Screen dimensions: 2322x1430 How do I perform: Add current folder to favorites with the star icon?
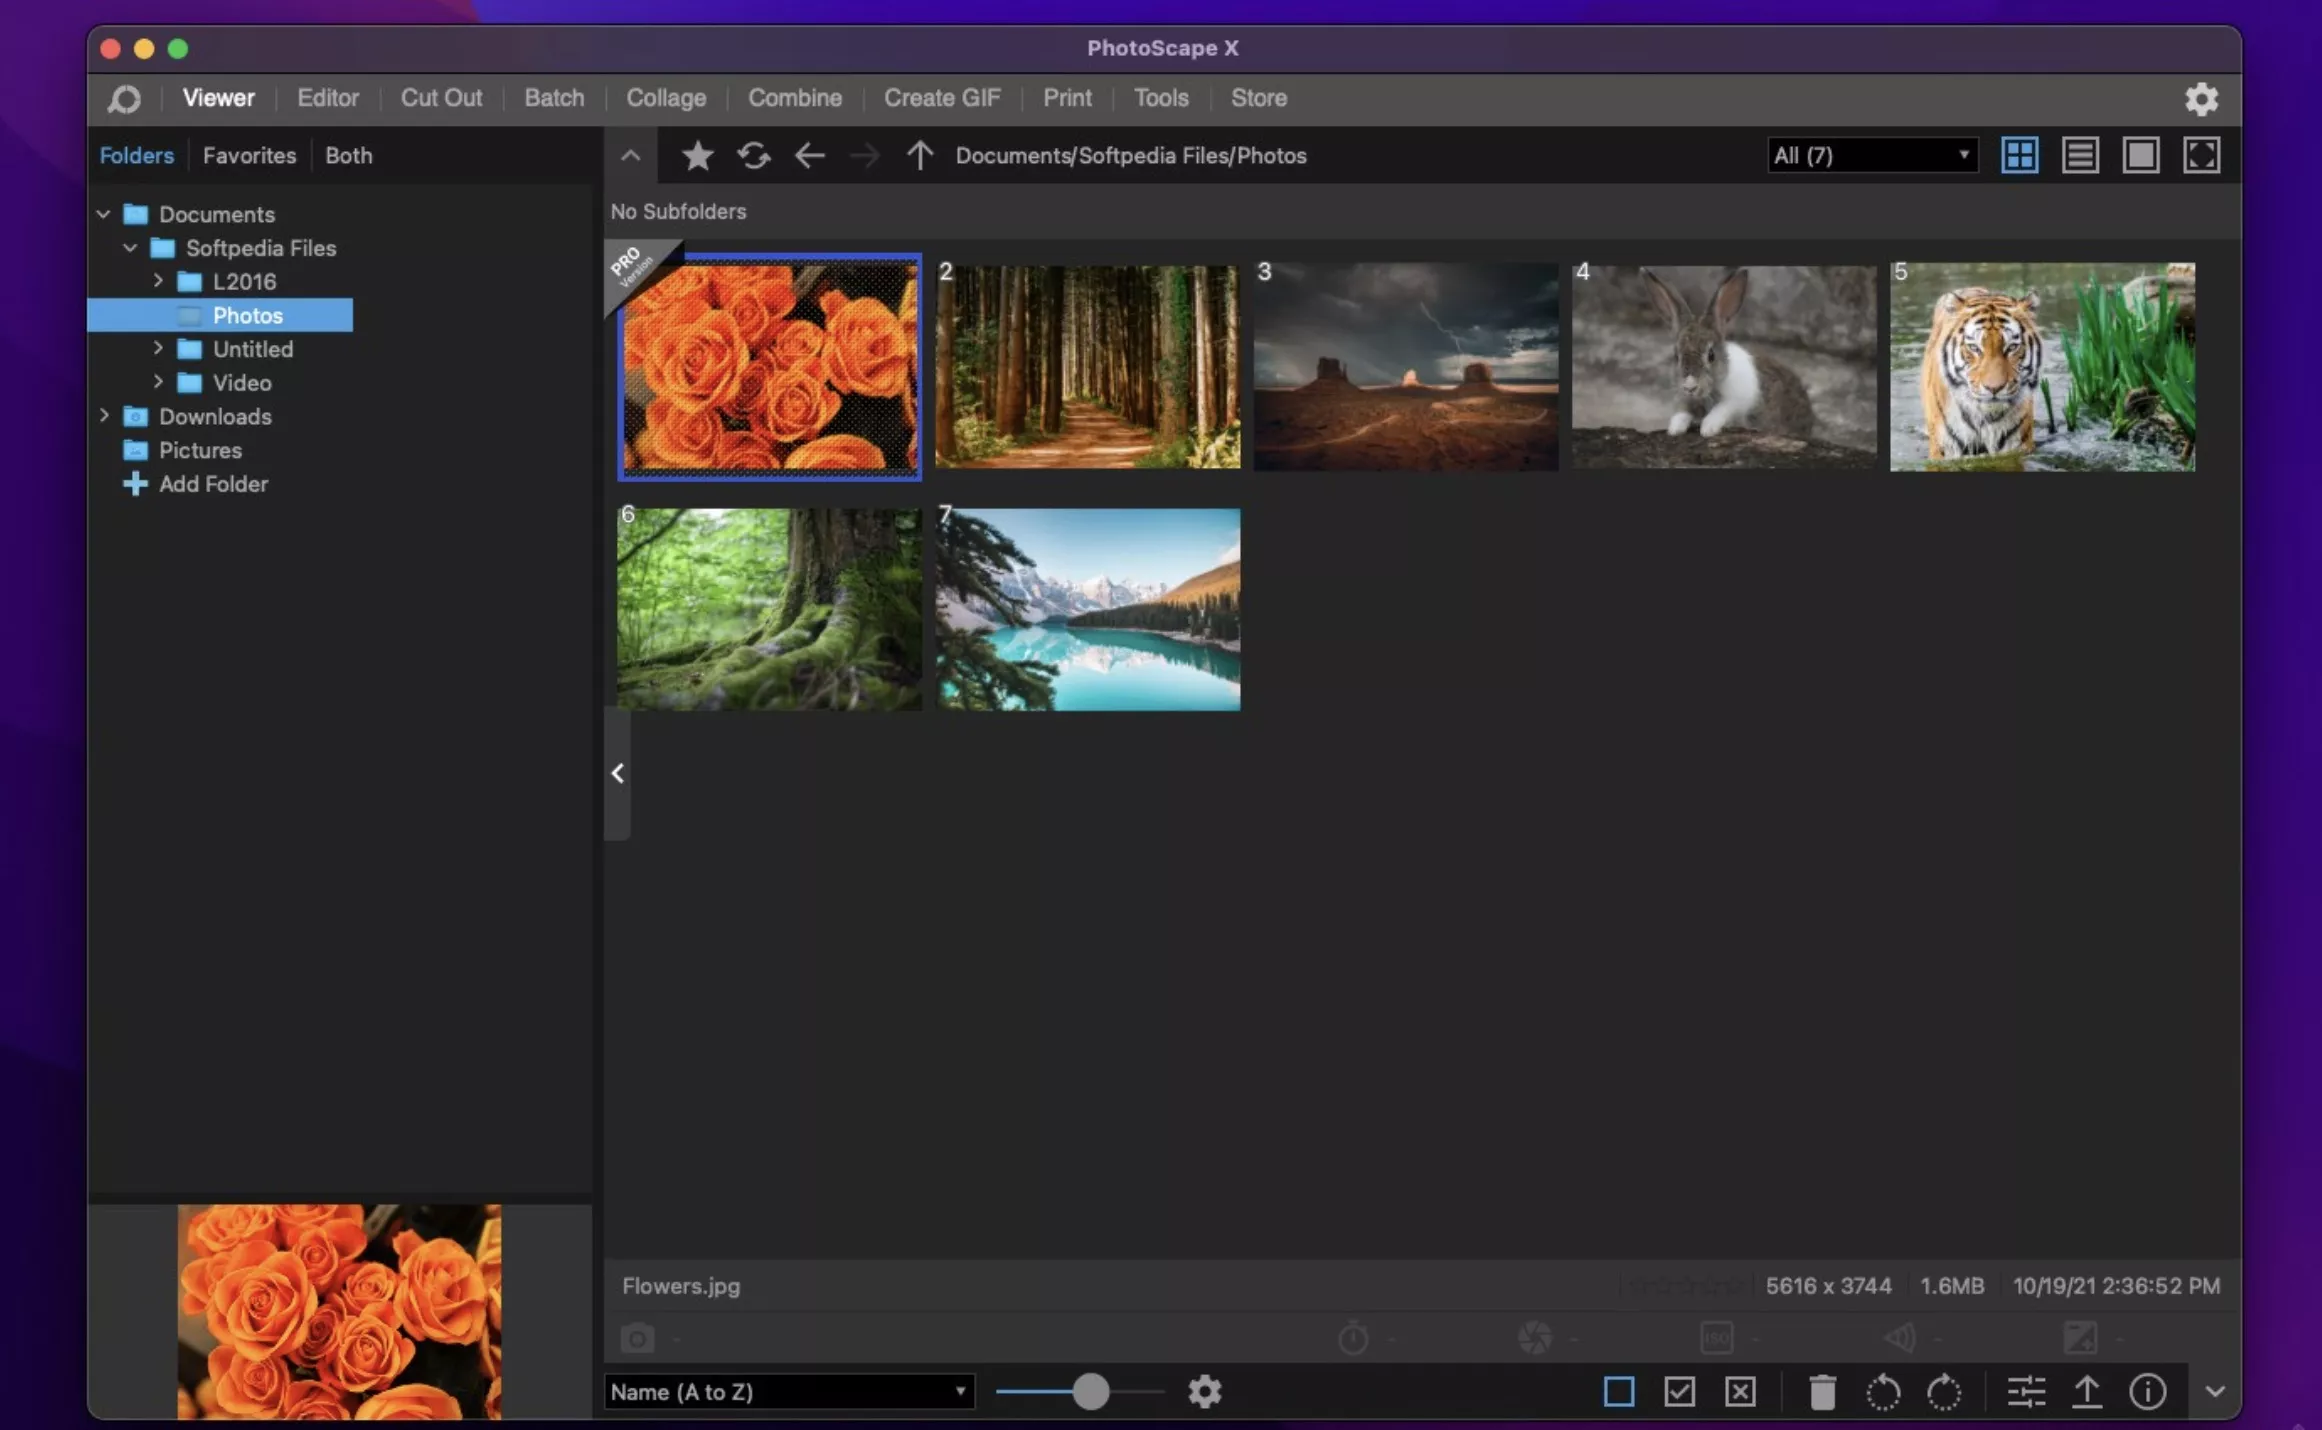pos(697,156)
